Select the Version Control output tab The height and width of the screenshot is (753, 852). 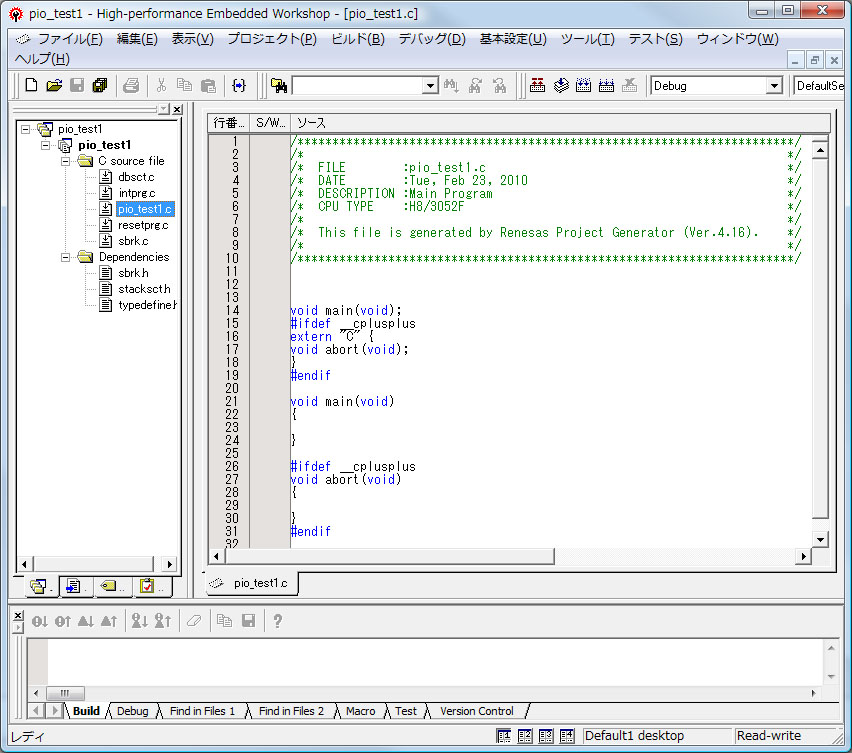[x=476, y=711]
